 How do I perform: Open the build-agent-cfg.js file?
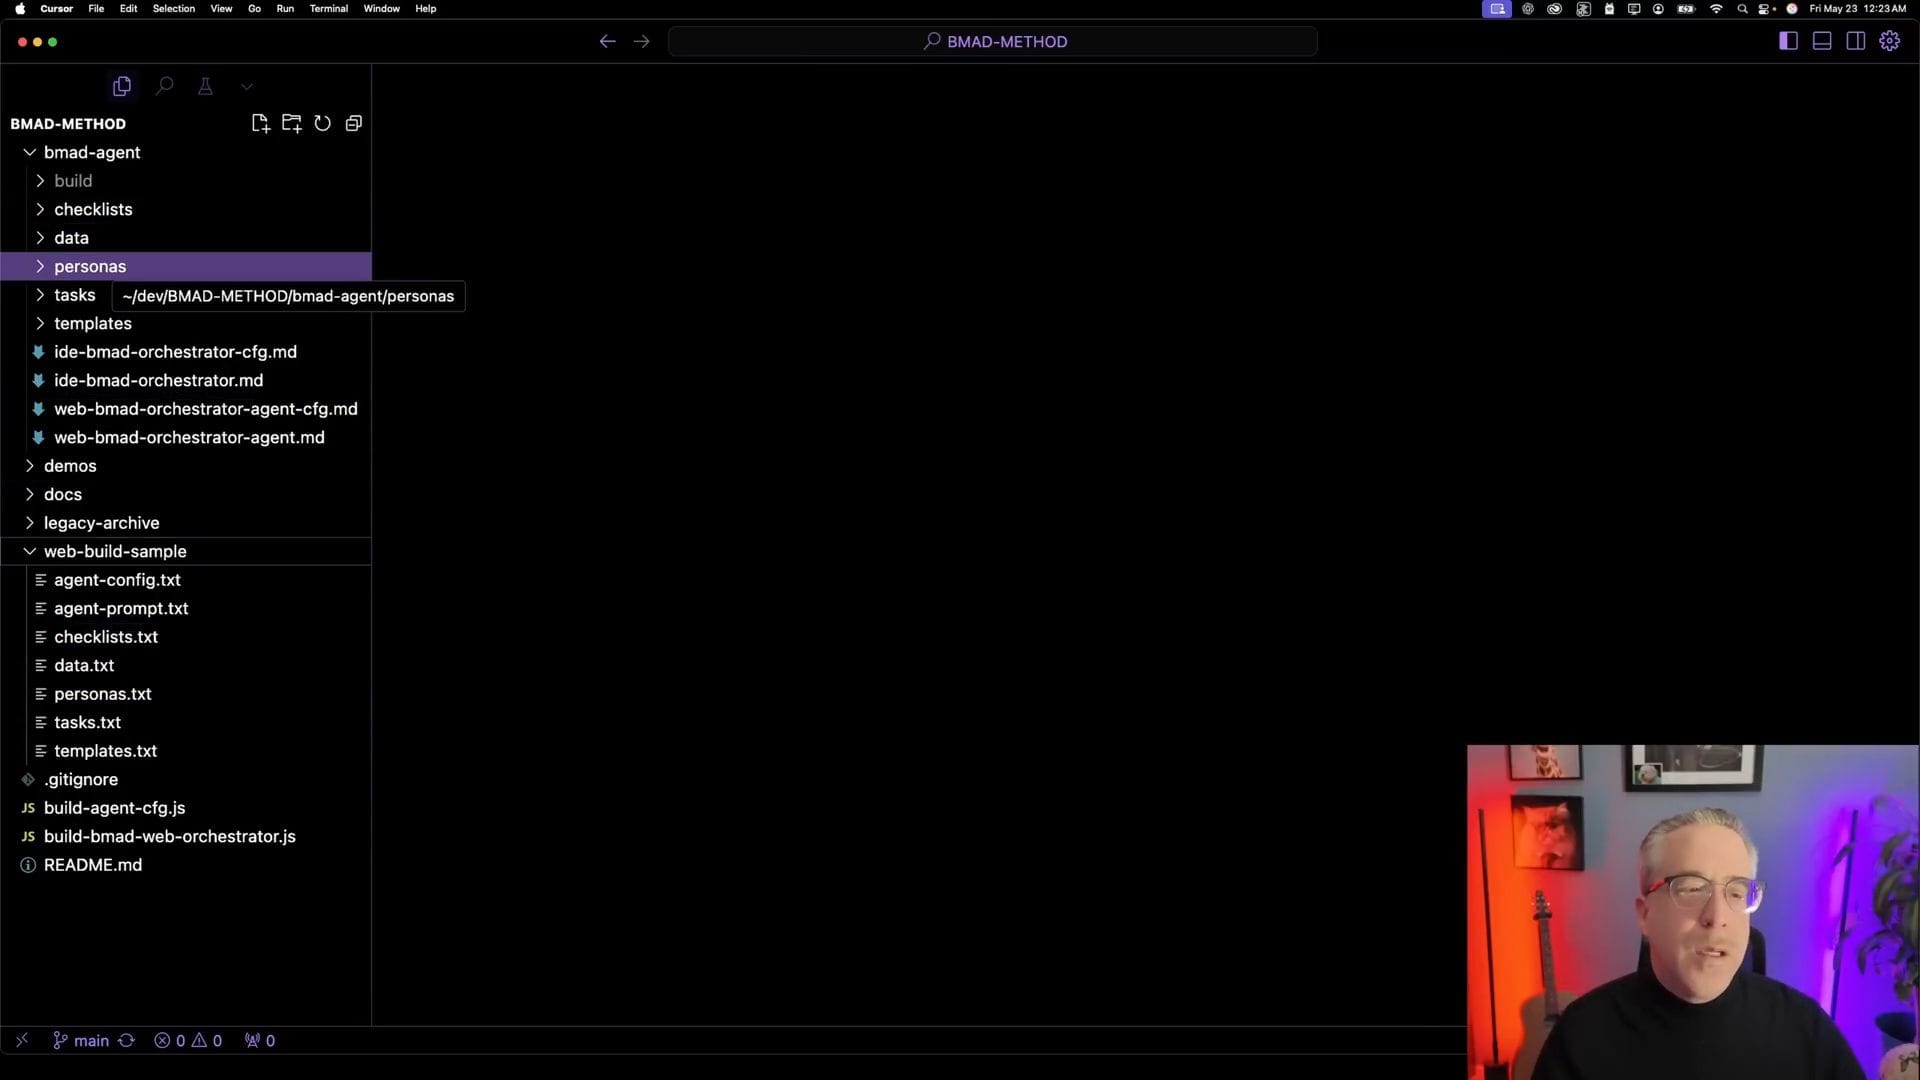[114, 808]
